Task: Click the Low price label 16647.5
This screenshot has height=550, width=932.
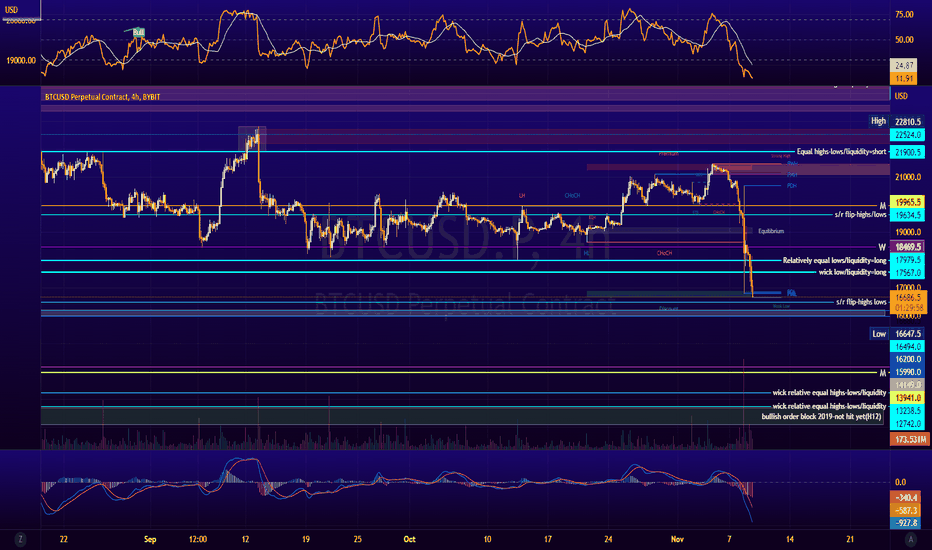Action: click(908, 334)
